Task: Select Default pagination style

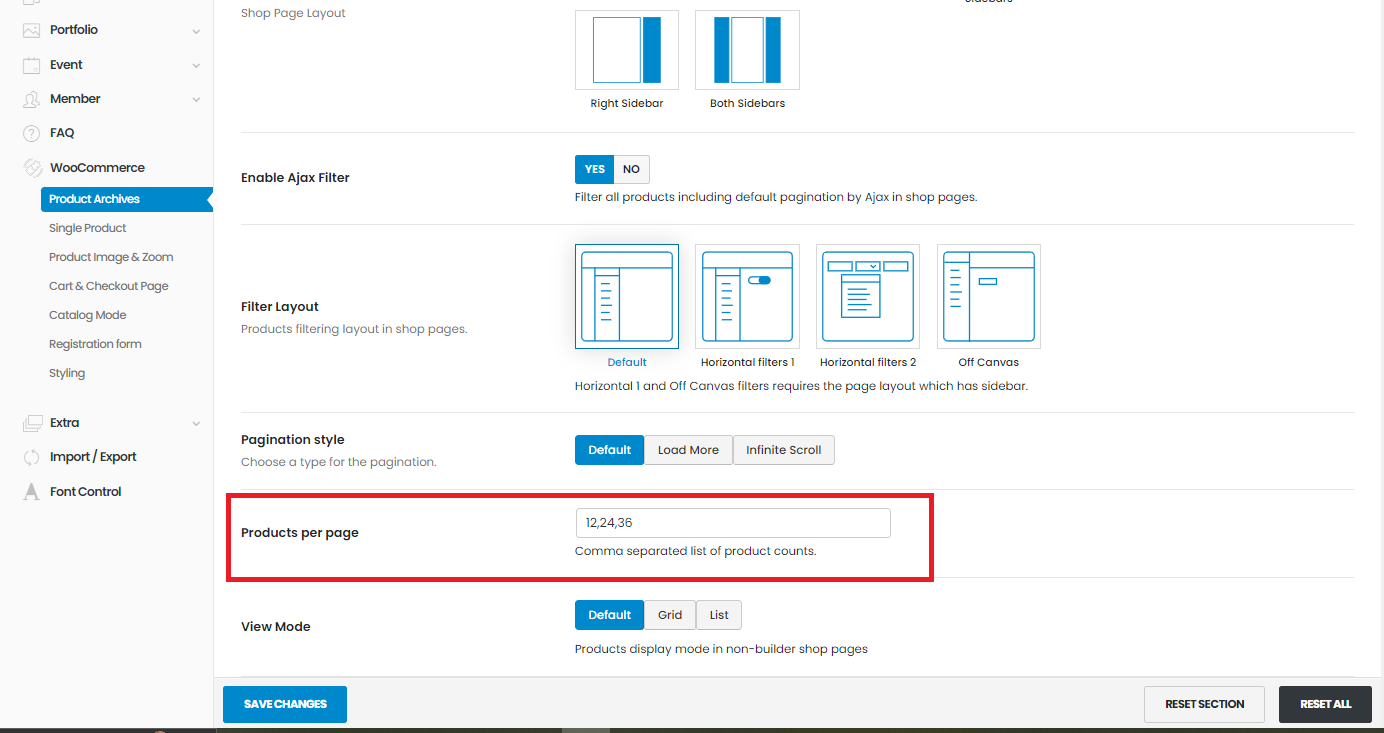Action: pos(609,450)
